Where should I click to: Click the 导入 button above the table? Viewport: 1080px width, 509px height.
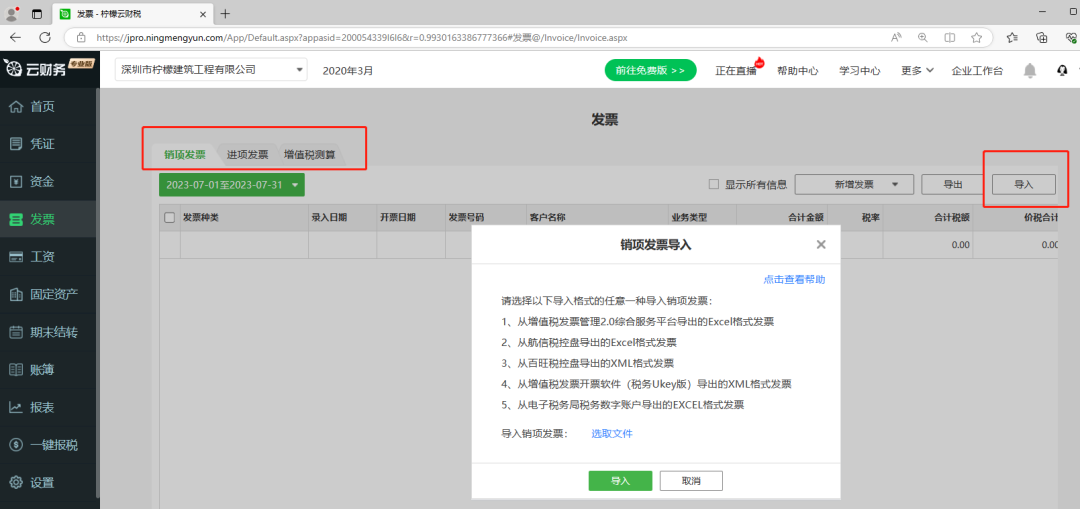coord(1024,185)
